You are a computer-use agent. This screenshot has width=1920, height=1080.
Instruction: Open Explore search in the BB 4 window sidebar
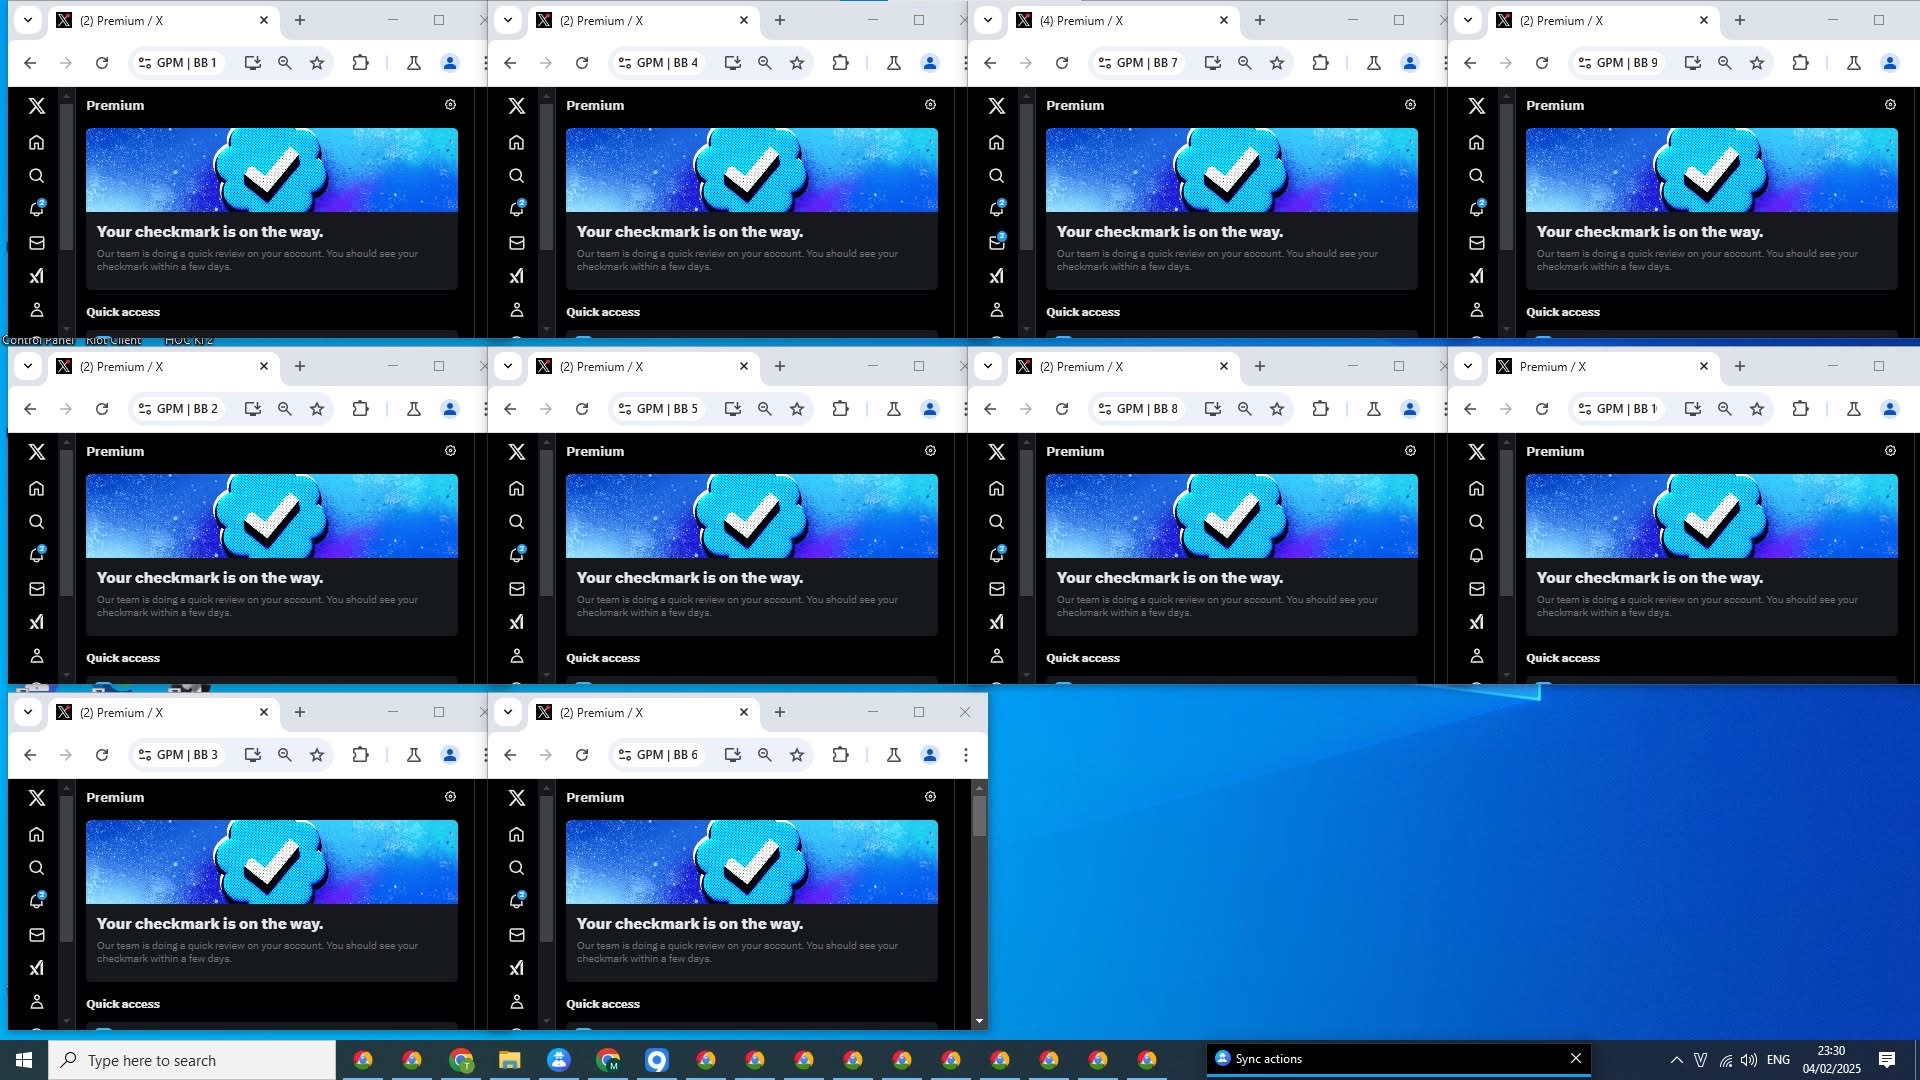(517, 176)
